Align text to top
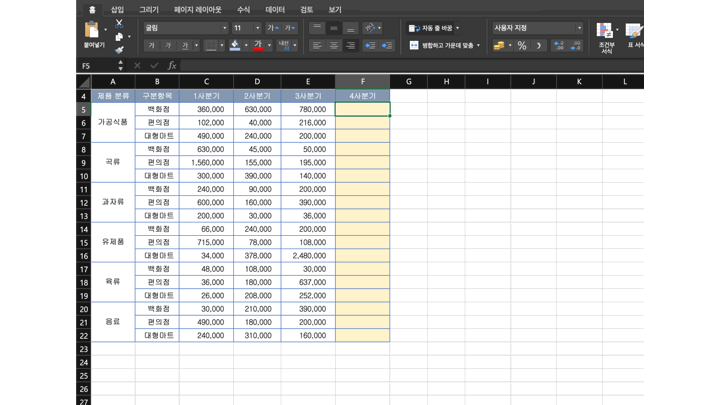The height and width of the screenshot is (405, 720). pos(317,28)
